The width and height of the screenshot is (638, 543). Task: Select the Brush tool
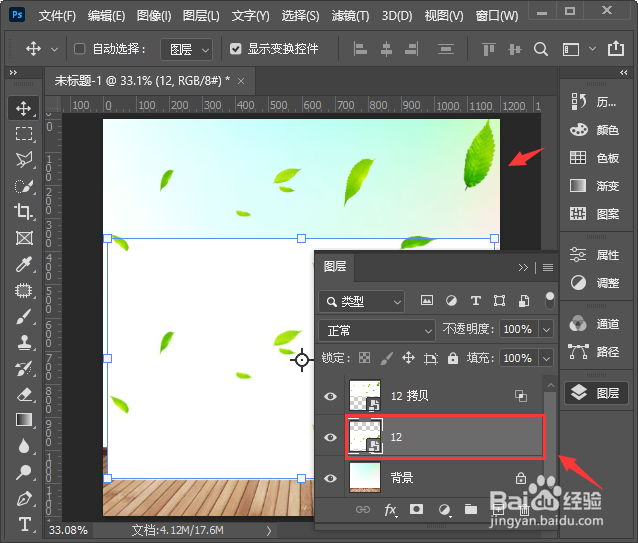(x=24, y=316)
